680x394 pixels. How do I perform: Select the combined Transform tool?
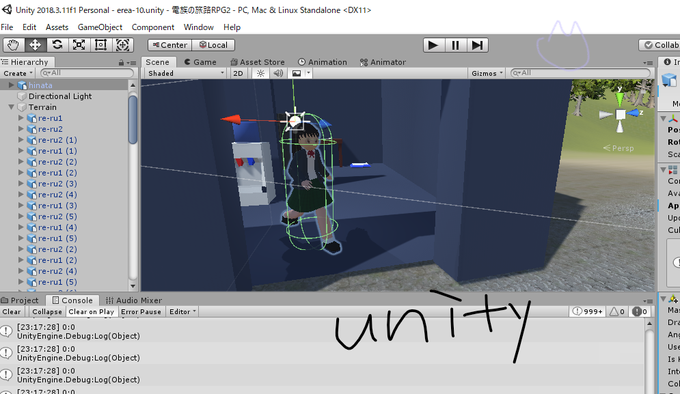coord(122,45)
